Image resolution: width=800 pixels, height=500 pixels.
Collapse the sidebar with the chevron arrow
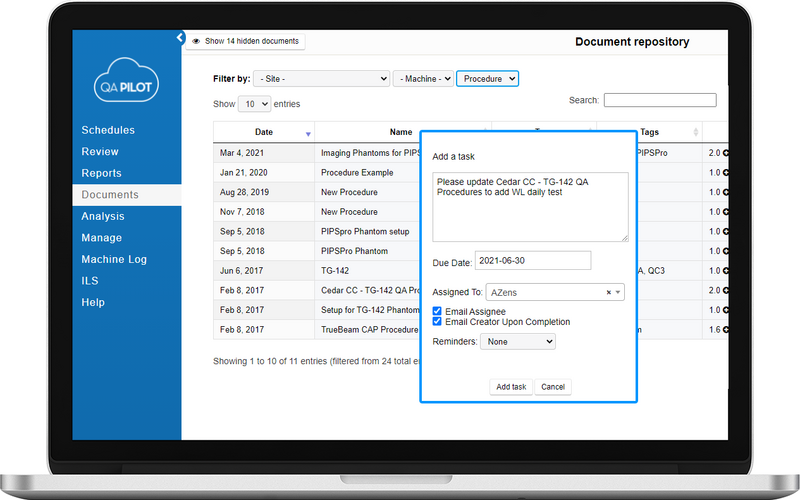(x=180, y=38)
